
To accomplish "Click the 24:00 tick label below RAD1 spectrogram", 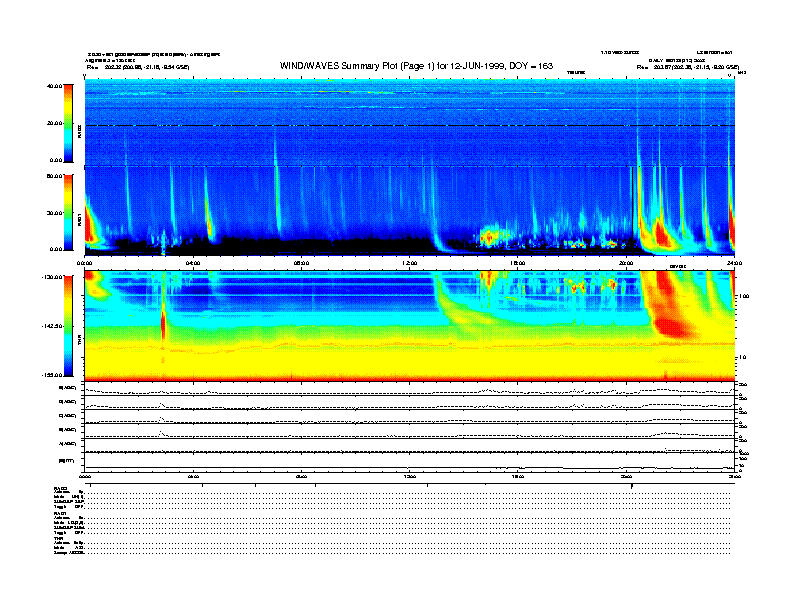I will 734,263.
